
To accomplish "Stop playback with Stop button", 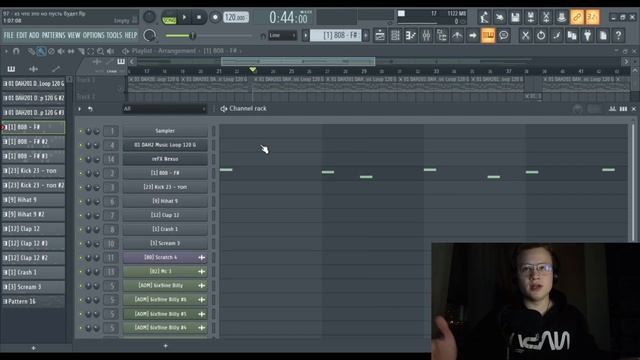I will point(199,18).
